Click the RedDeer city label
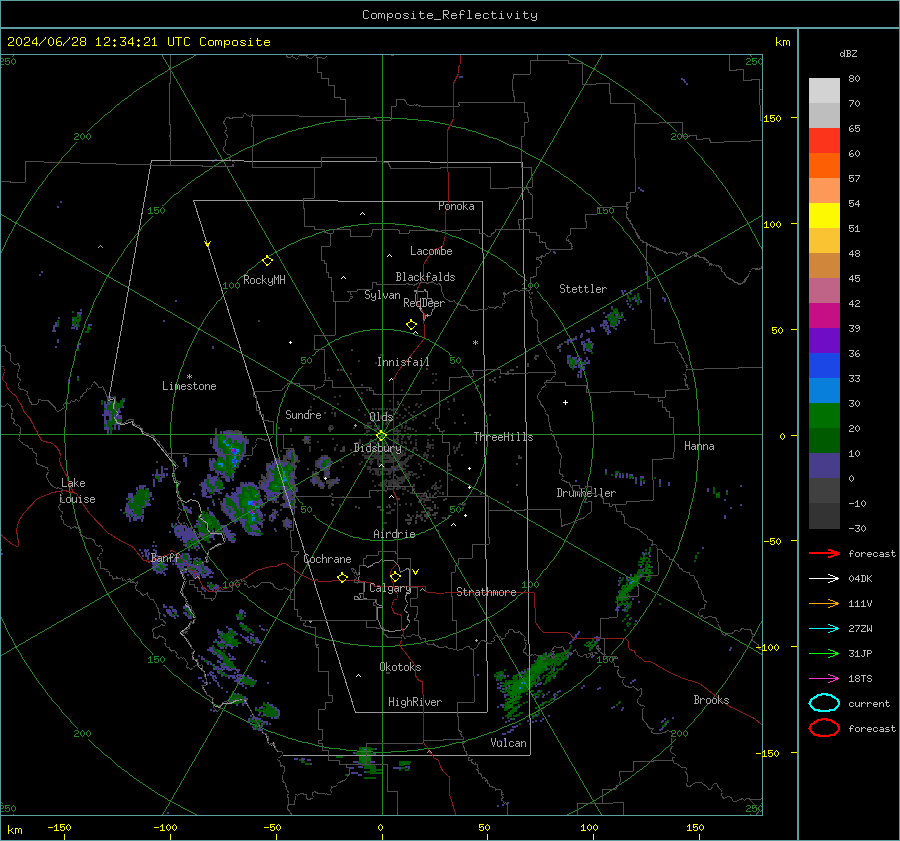Screen dimensions: 900x841 424,303
